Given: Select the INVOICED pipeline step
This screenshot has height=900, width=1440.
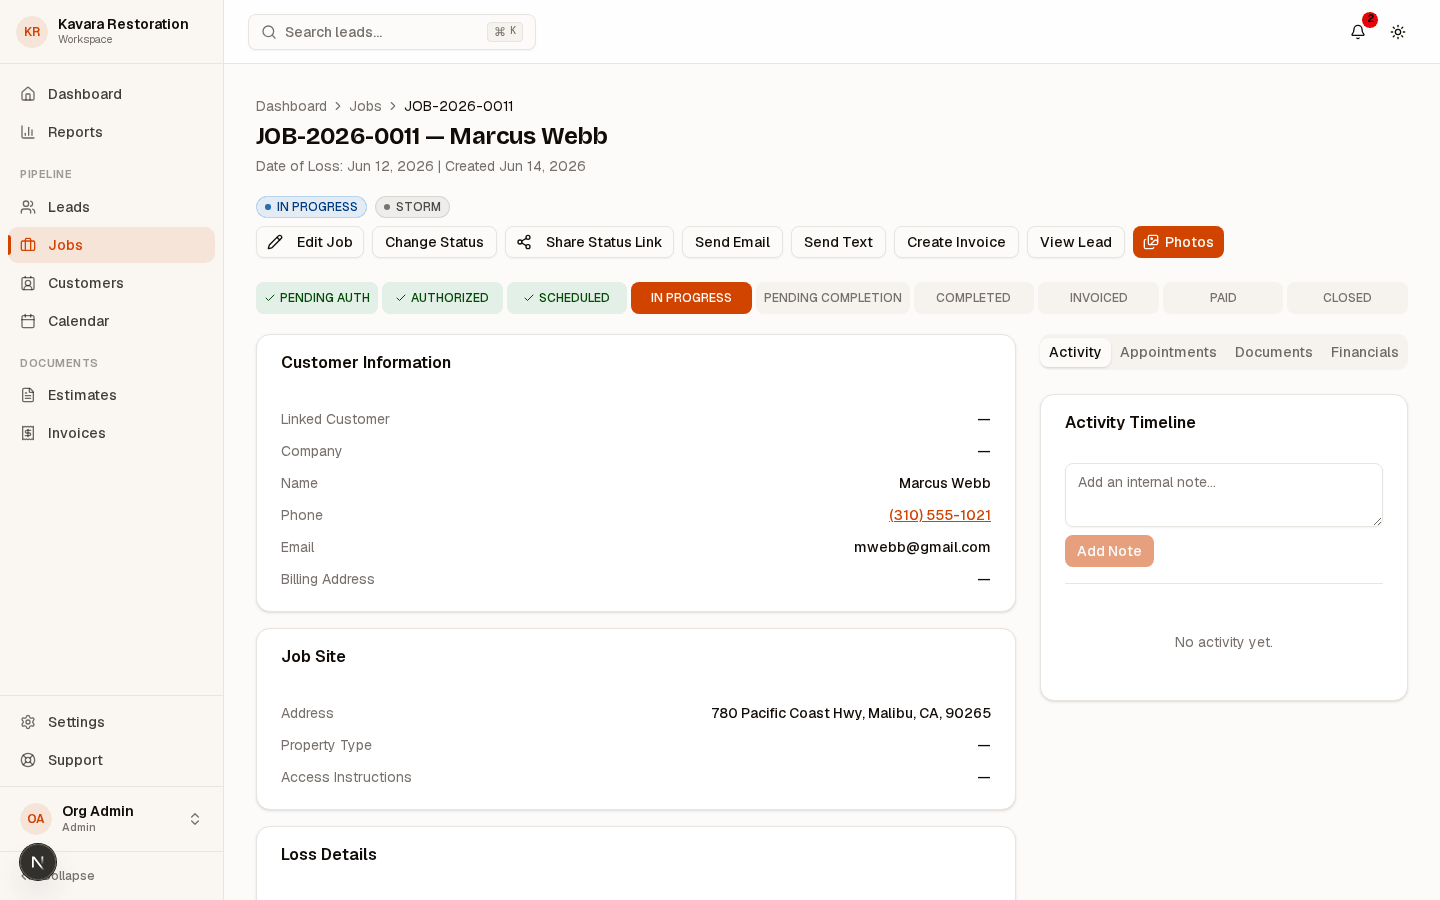Looking at the screenshot, I should coord(1098,298).
